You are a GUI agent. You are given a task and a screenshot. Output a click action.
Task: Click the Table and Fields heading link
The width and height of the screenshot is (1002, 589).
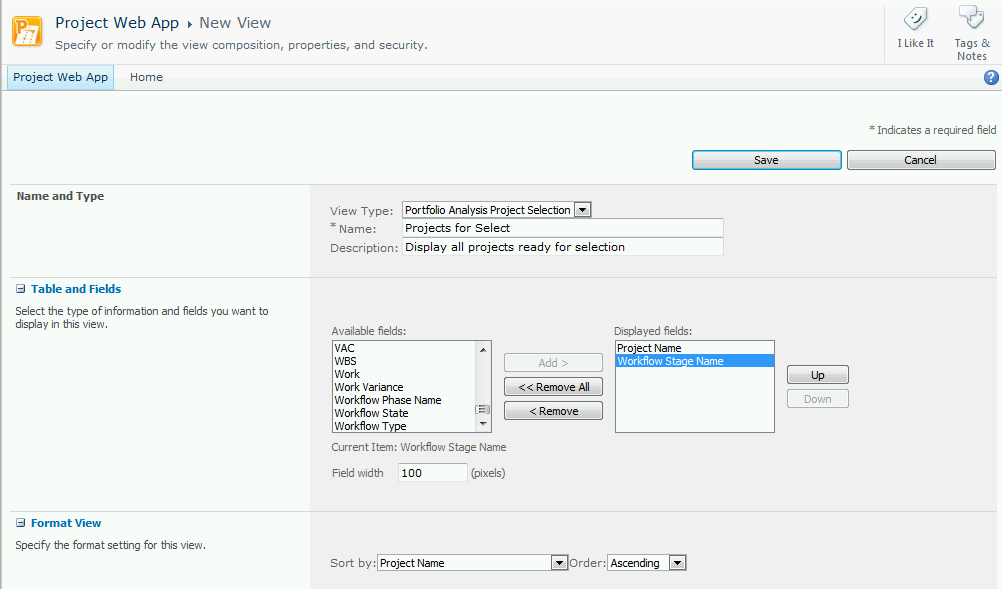point(76,289)
